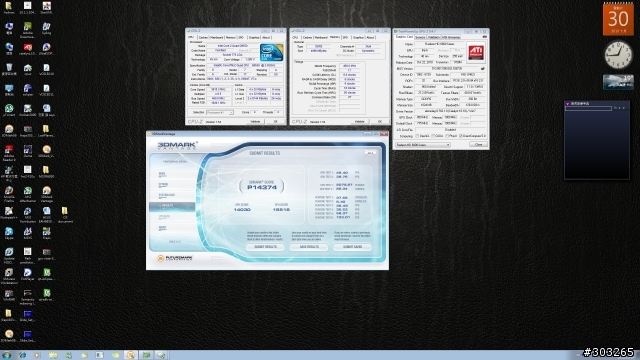Screen dimensions: 640x360
Task: Click the P14374 3DMark score
Action: click(x=262, y=187)
